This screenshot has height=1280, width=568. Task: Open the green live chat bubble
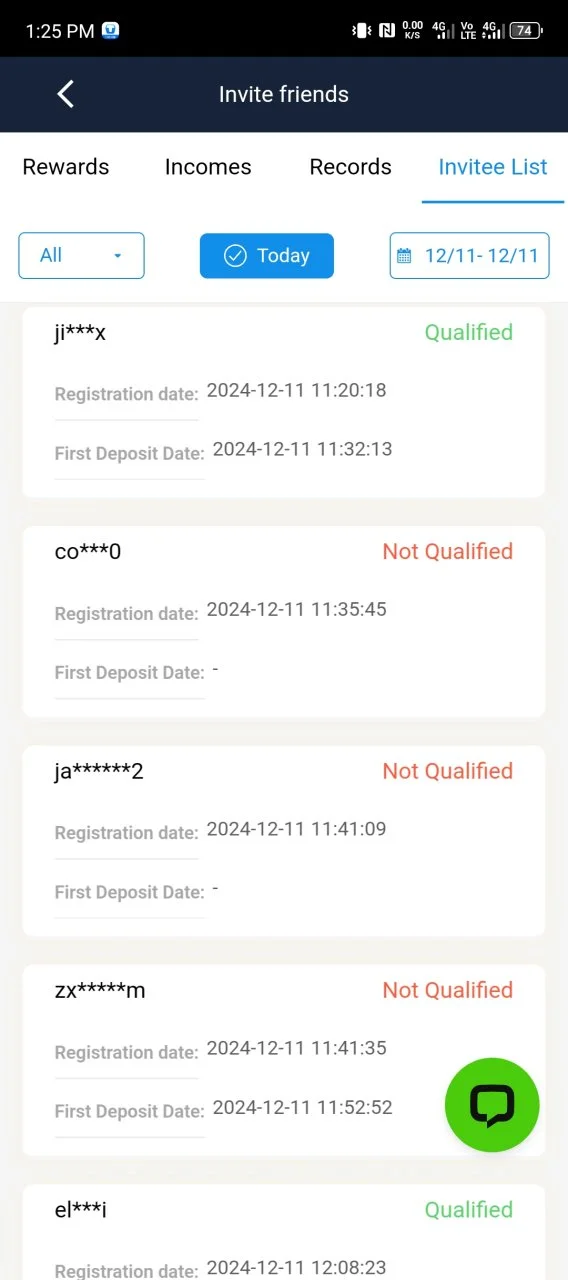[492, 1105]
